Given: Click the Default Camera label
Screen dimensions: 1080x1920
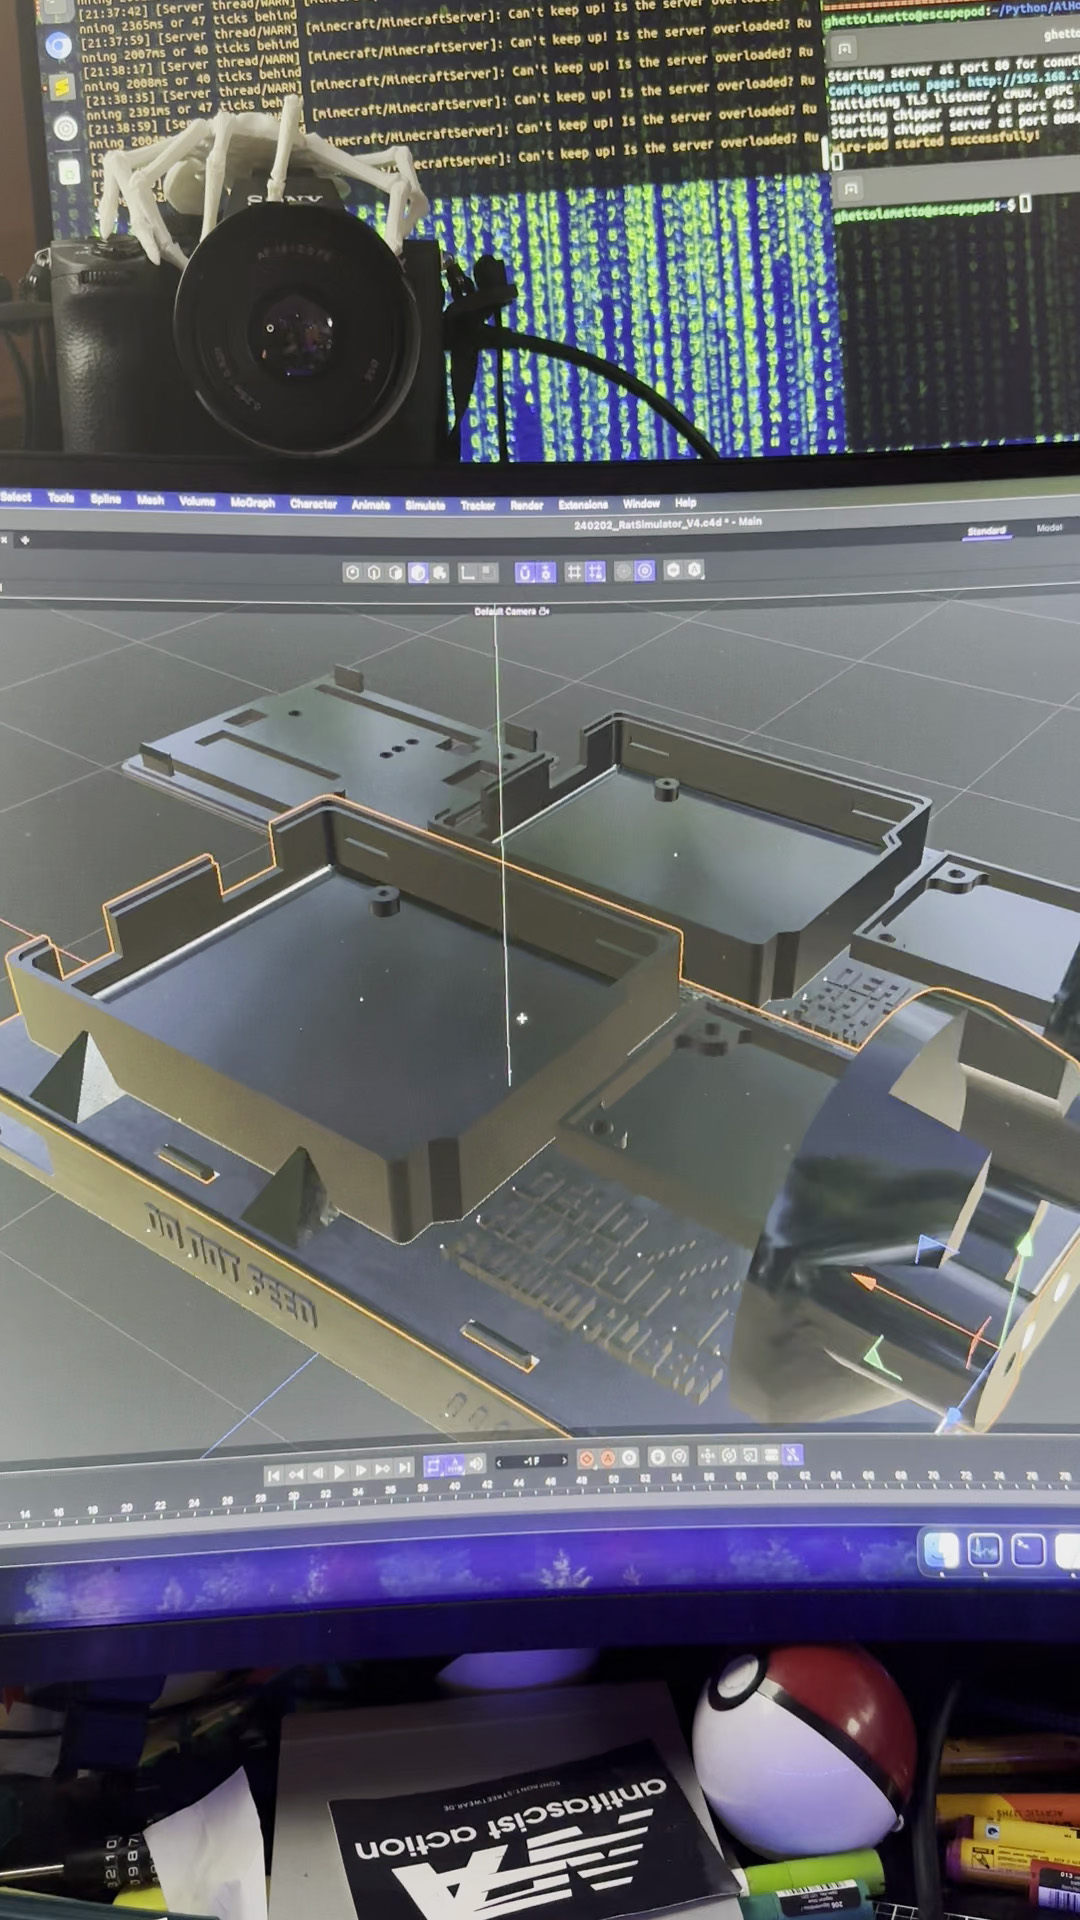Looking at the screenshot, I should pyautogui.click(x=505, y=611).
